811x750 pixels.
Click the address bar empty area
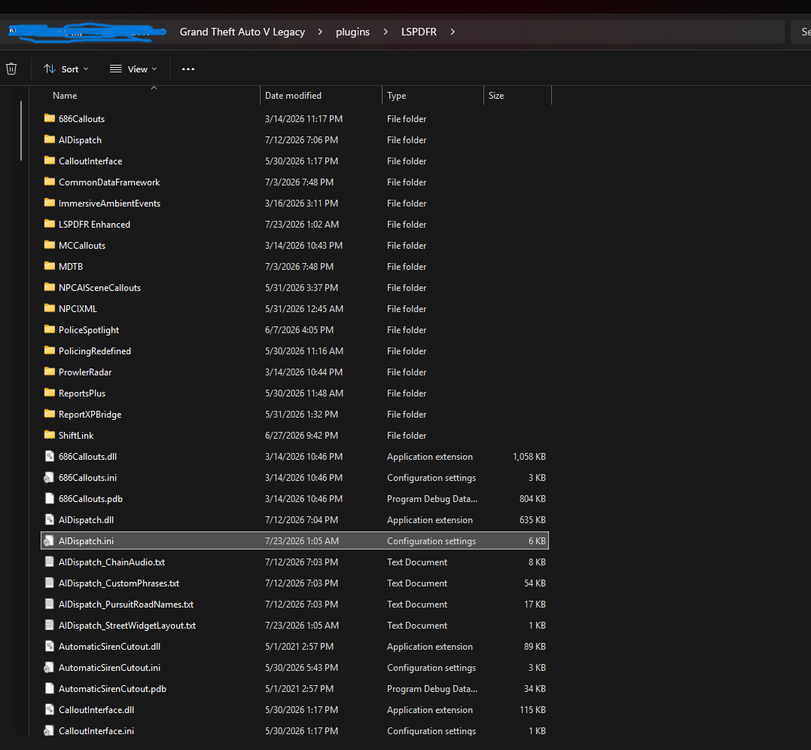pyautogui.click(x=621, y=32)
